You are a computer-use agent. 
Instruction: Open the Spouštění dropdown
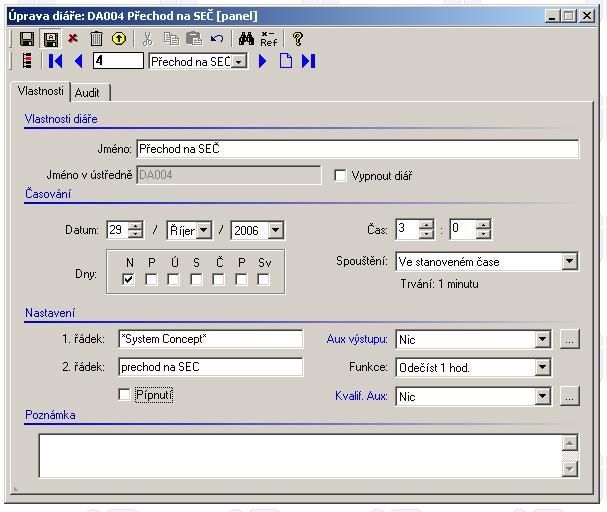569,262
